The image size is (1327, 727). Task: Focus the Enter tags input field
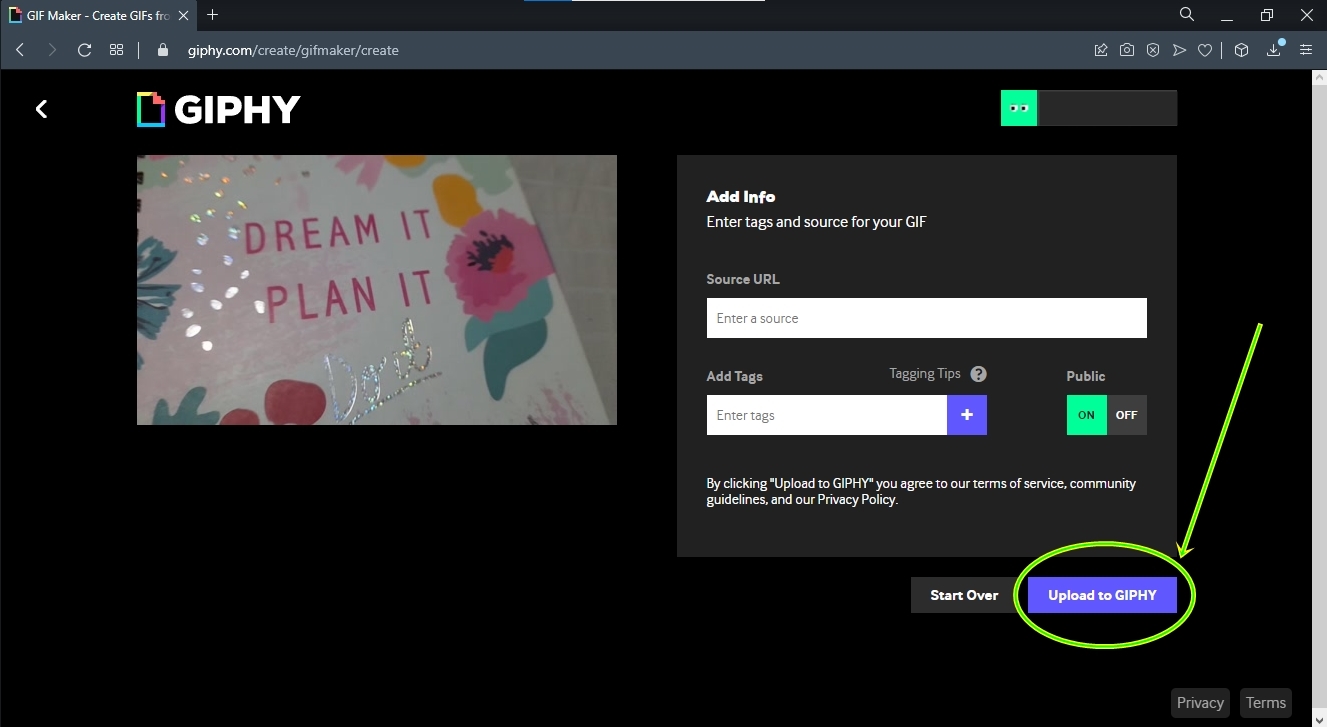coord(826,415)
